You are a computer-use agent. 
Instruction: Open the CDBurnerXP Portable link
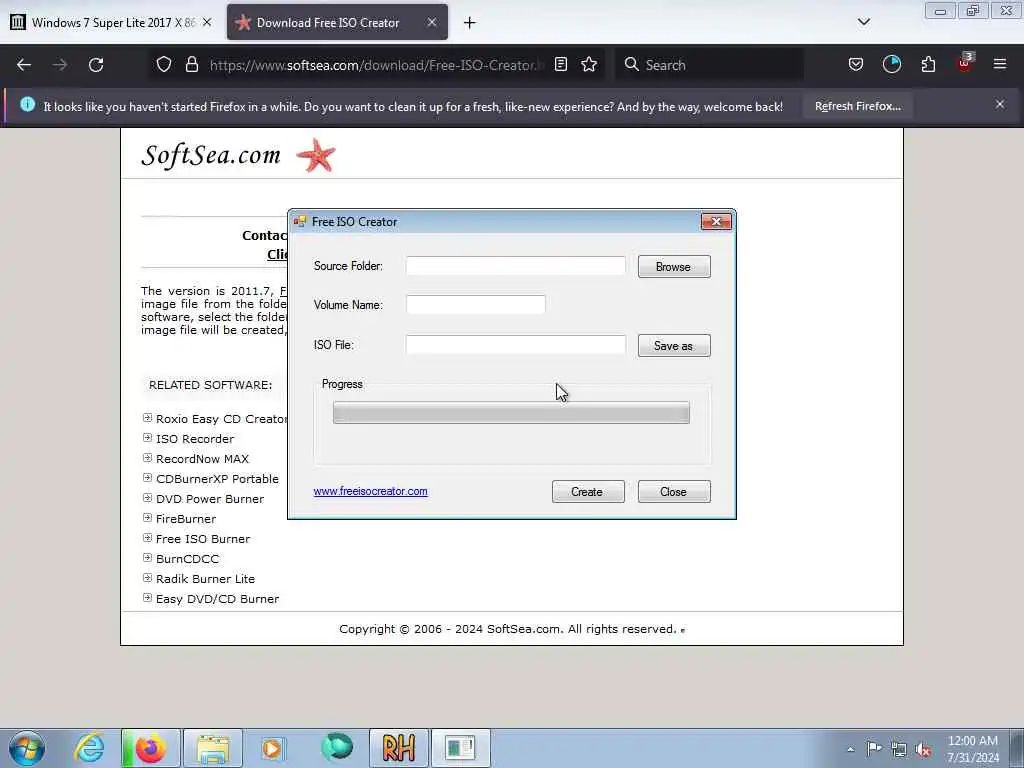(x=217, y=479)
